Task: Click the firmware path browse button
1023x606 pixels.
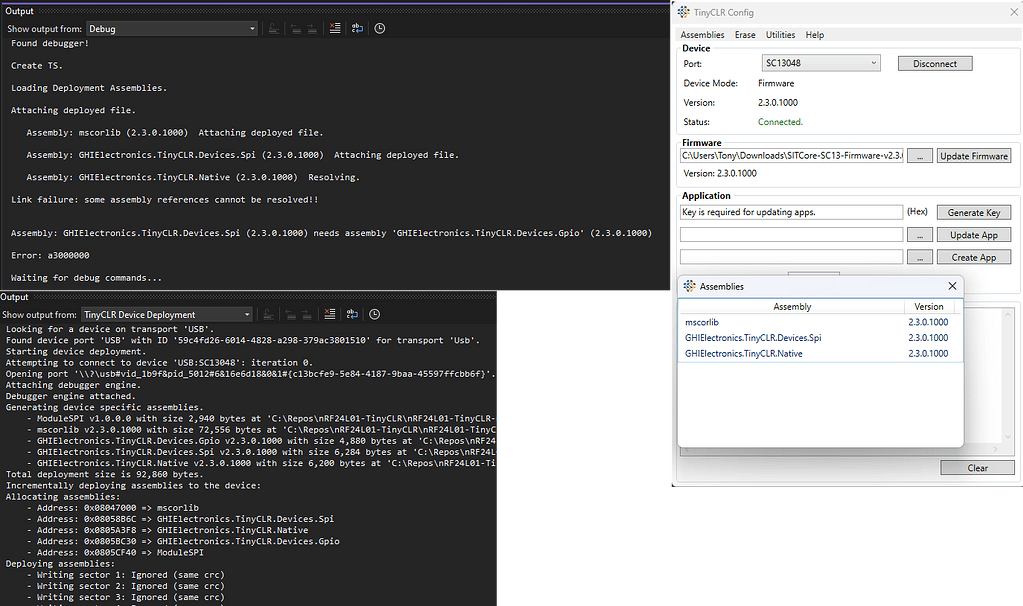Action: coord(919,155)
